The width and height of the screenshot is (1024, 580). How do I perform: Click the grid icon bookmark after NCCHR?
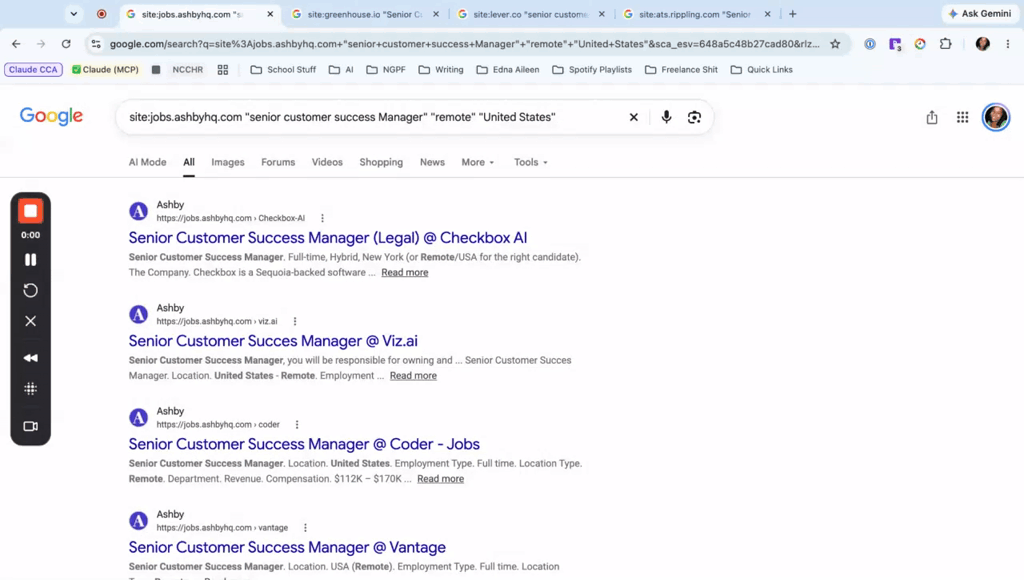point(223,69)
